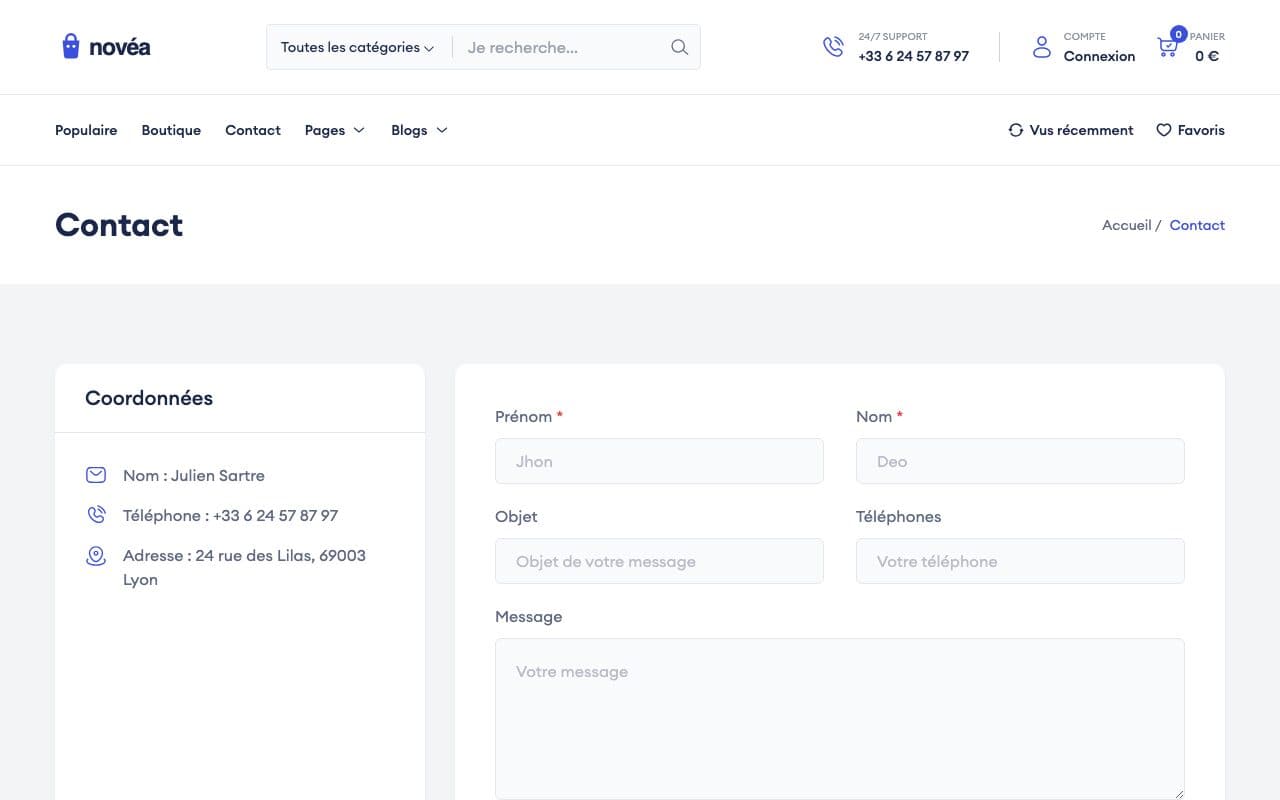The width and height of the screenshot is (1280, 800).
Task: Open the Toutes les catégories dropdown
Action: [x=357, y=47]
